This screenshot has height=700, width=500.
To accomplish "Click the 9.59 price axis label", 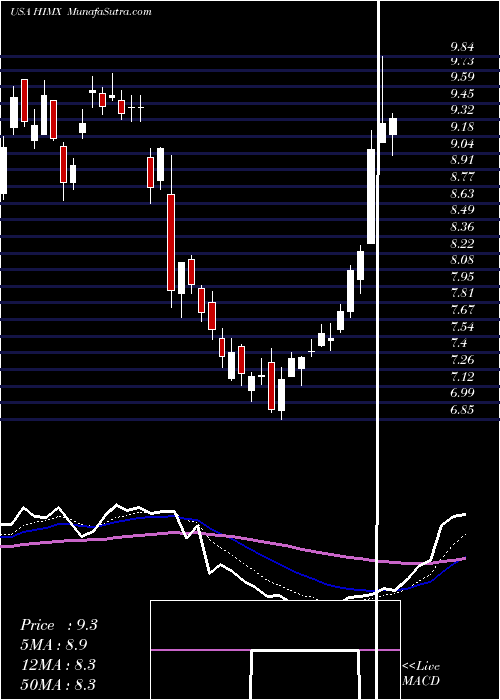I will coord(462,77).
